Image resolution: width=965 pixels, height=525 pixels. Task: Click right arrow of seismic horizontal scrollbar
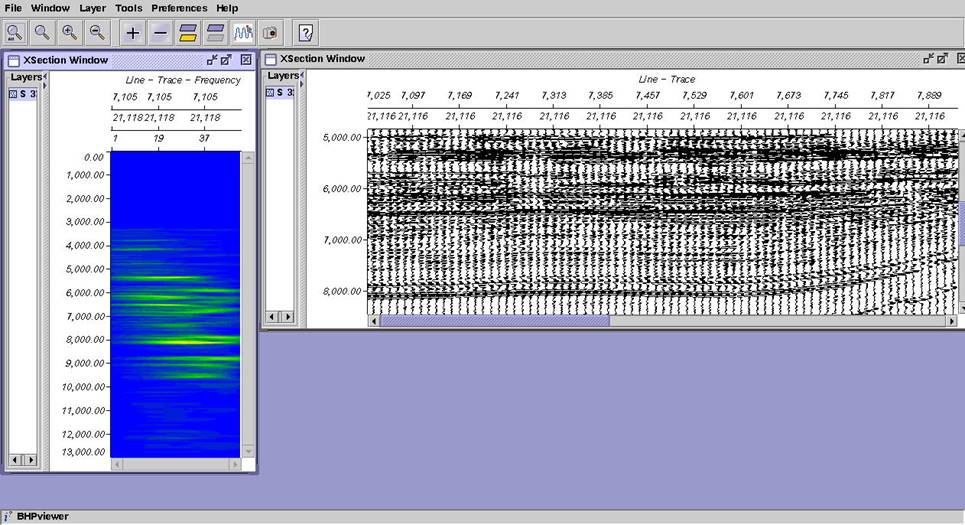[951, 321]
